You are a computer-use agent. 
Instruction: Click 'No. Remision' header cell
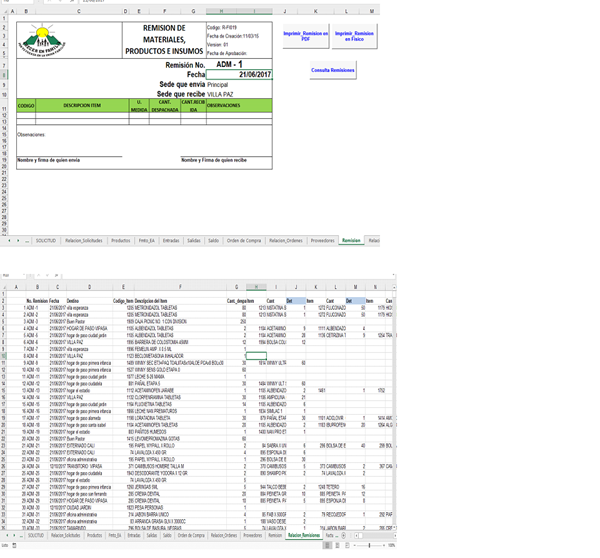37,301
